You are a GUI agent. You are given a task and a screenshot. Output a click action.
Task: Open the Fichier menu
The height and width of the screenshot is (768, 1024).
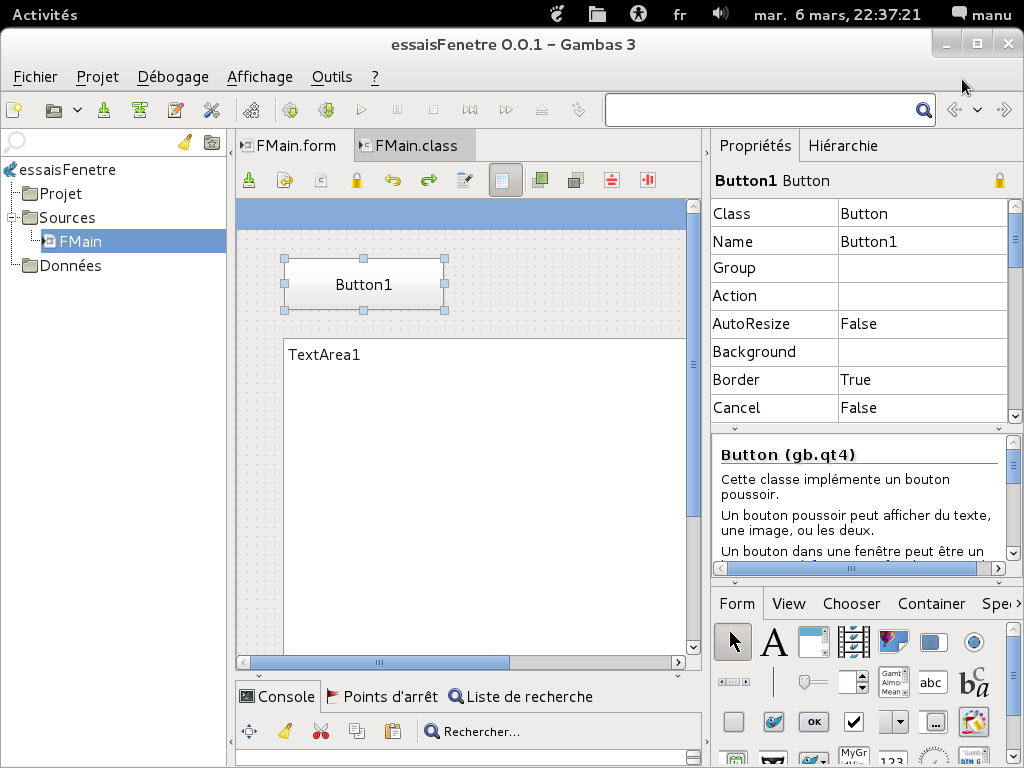tap(35, 77)
